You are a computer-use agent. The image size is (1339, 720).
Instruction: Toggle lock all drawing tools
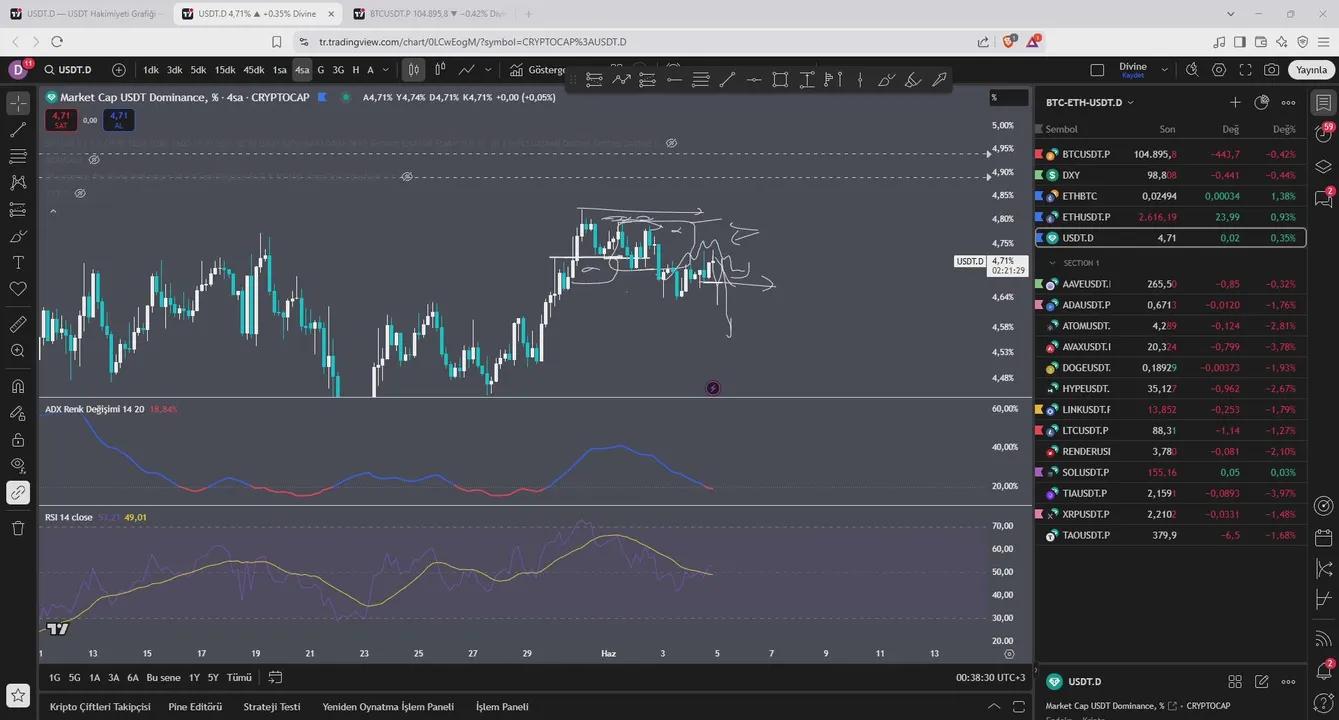tap(18, 440)
